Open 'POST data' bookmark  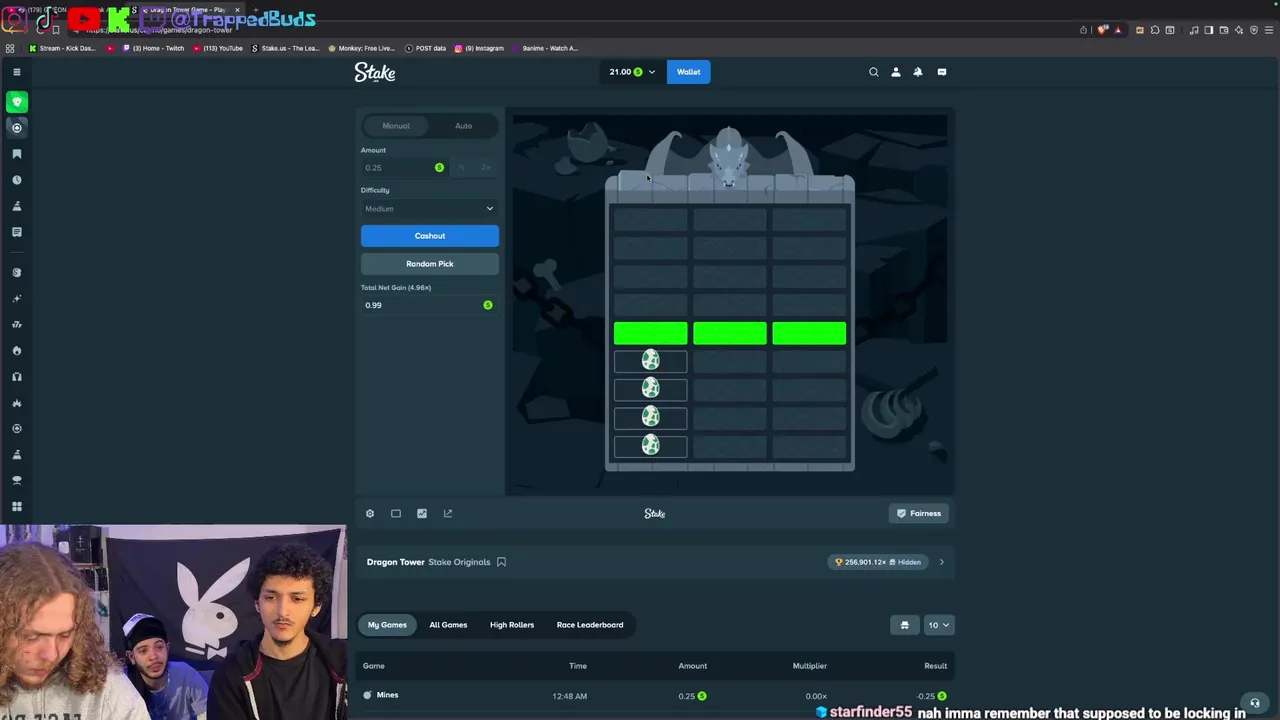click(x=425, y=48)
